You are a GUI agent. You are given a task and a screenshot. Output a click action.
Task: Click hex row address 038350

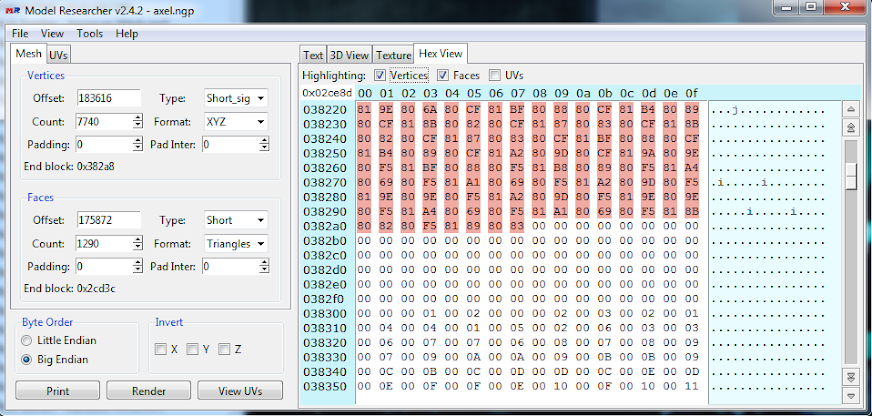point(325,387)
